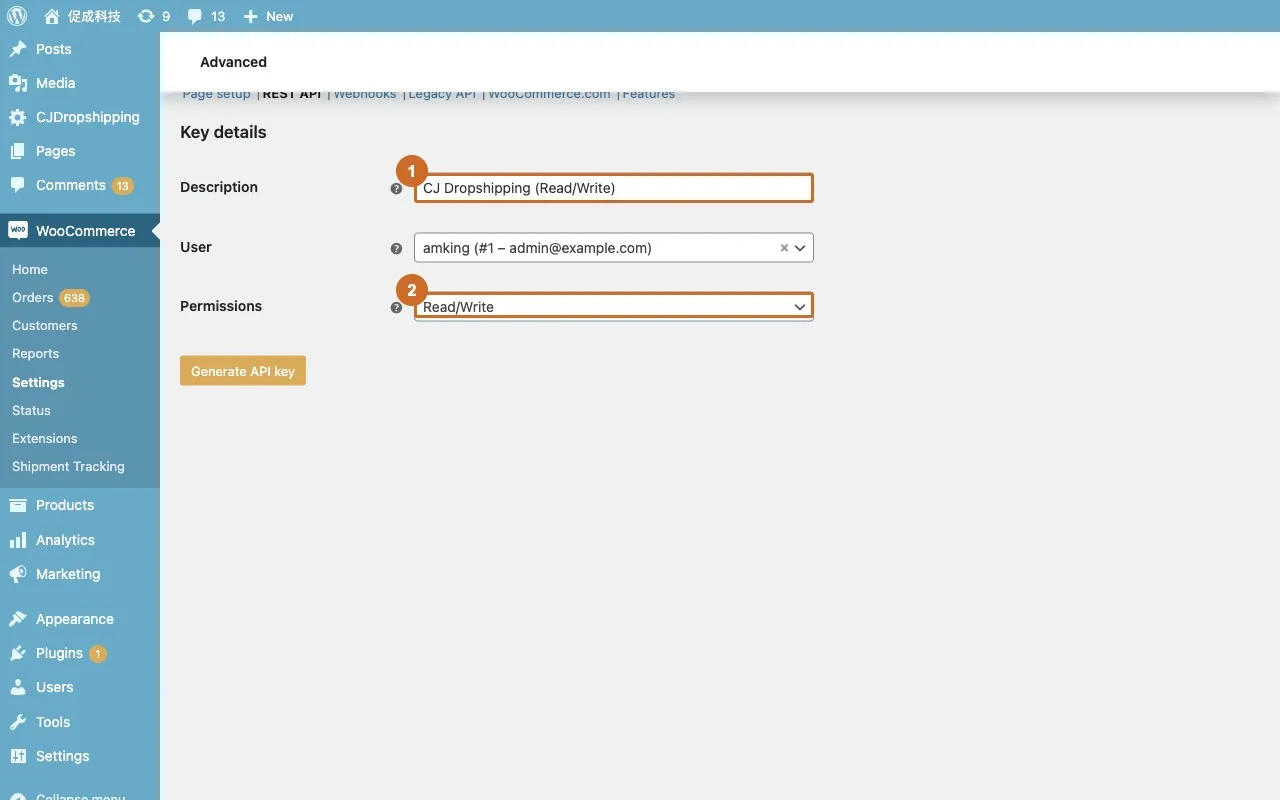Open the pending updates icon showing 9

tap(146, 16)
